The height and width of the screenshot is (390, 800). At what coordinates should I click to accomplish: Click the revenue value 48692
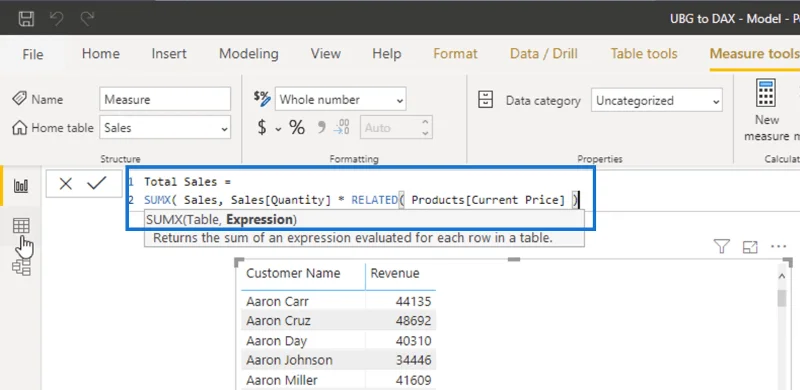pyautogui.click(x=413, y=321)
